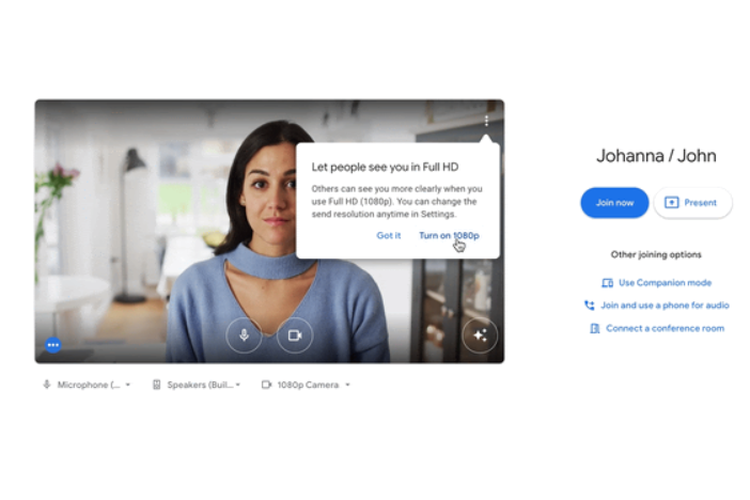This screenshot has height=500, width=750.
Task: Turn off the camera in the video preview
Action: pos(295,335)
